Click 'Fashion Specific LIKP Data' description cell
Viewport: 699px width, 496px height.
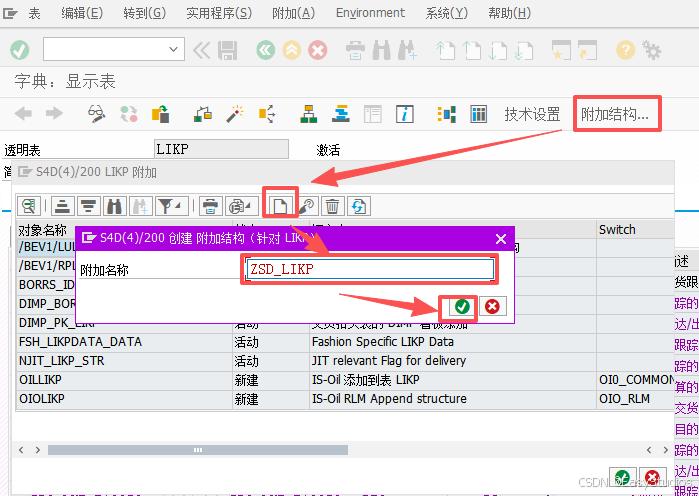click(x=453, y=342)
